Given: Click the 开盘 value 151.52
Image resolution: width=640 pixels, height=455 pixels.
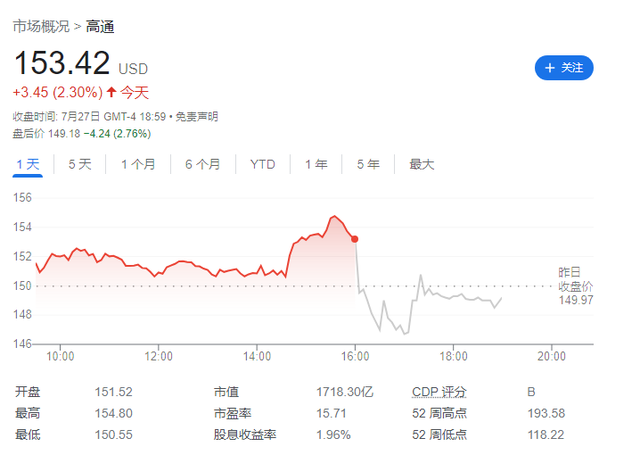Looking at the screenshot, I should point(113,392).
